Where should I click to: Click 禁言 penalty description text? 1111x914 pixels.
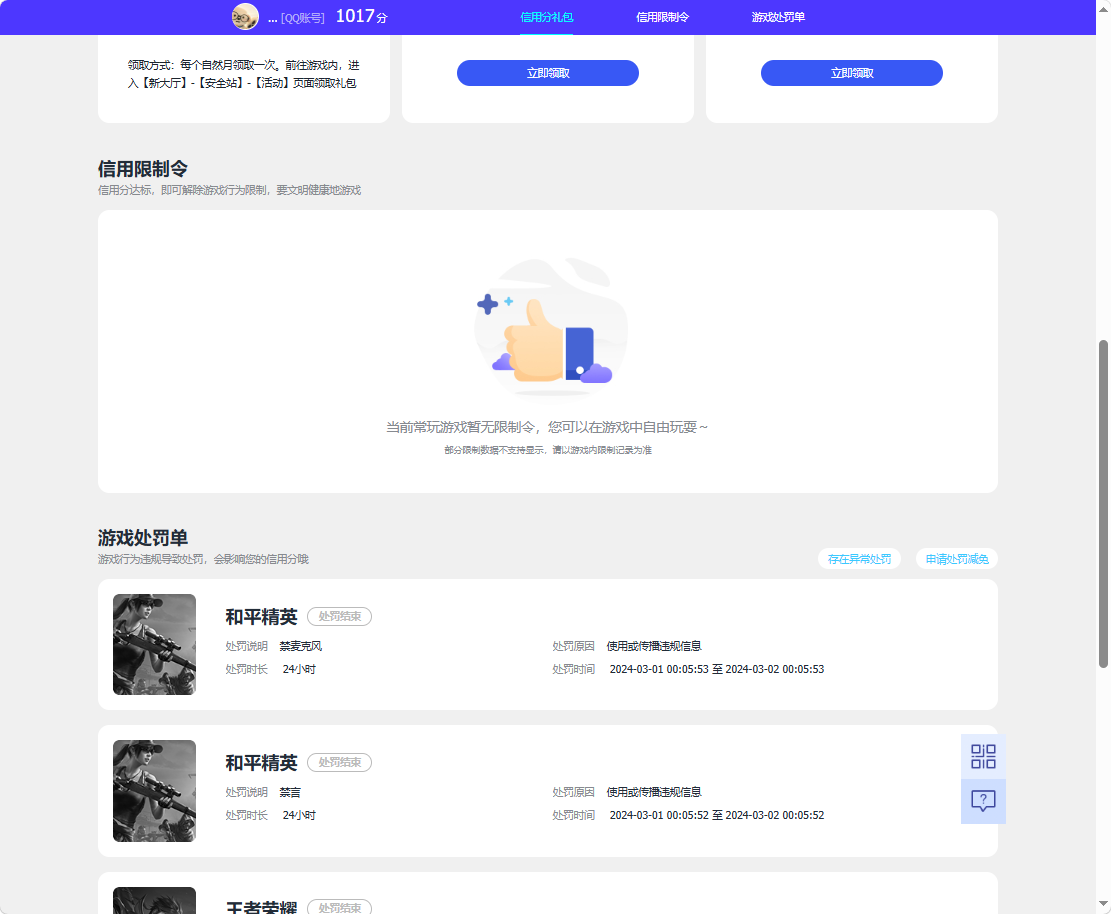click(x=290, y=792)
